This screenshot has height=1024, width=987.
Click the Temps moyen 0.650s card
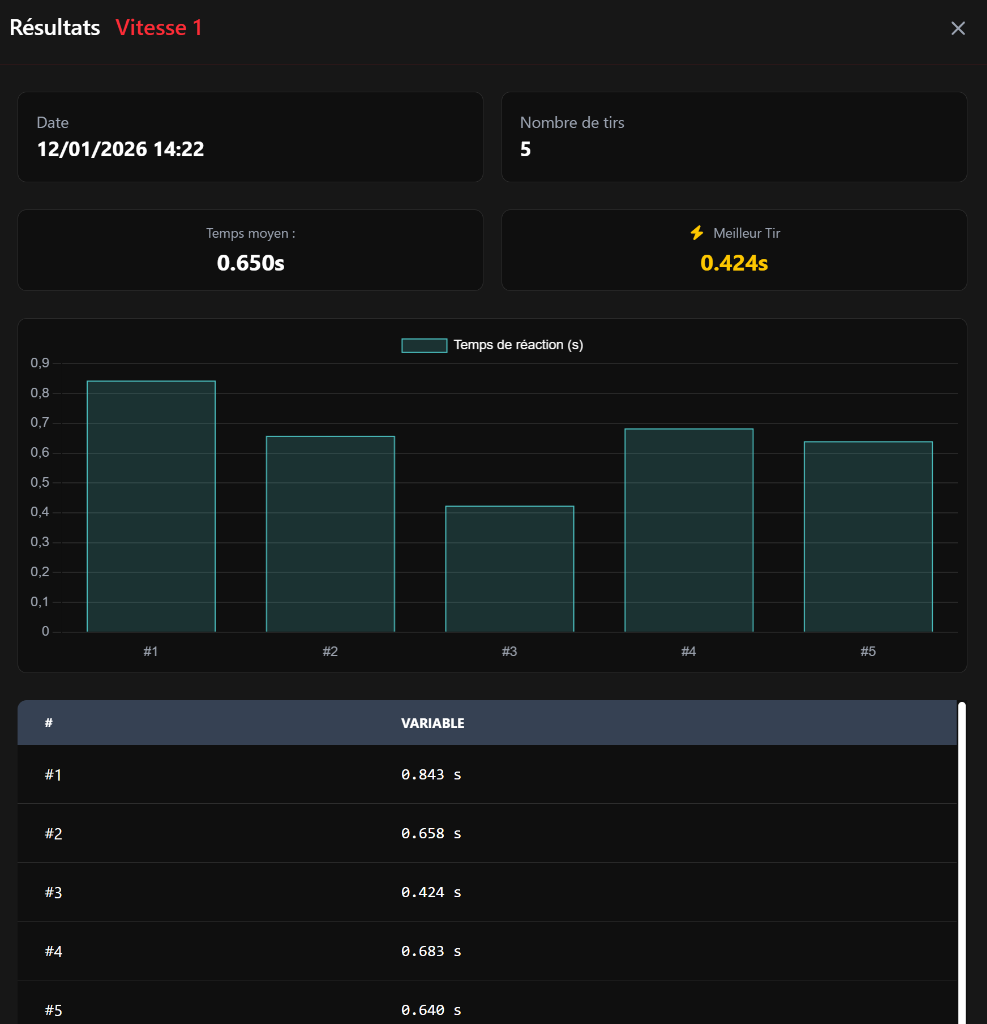pos(250,250)
